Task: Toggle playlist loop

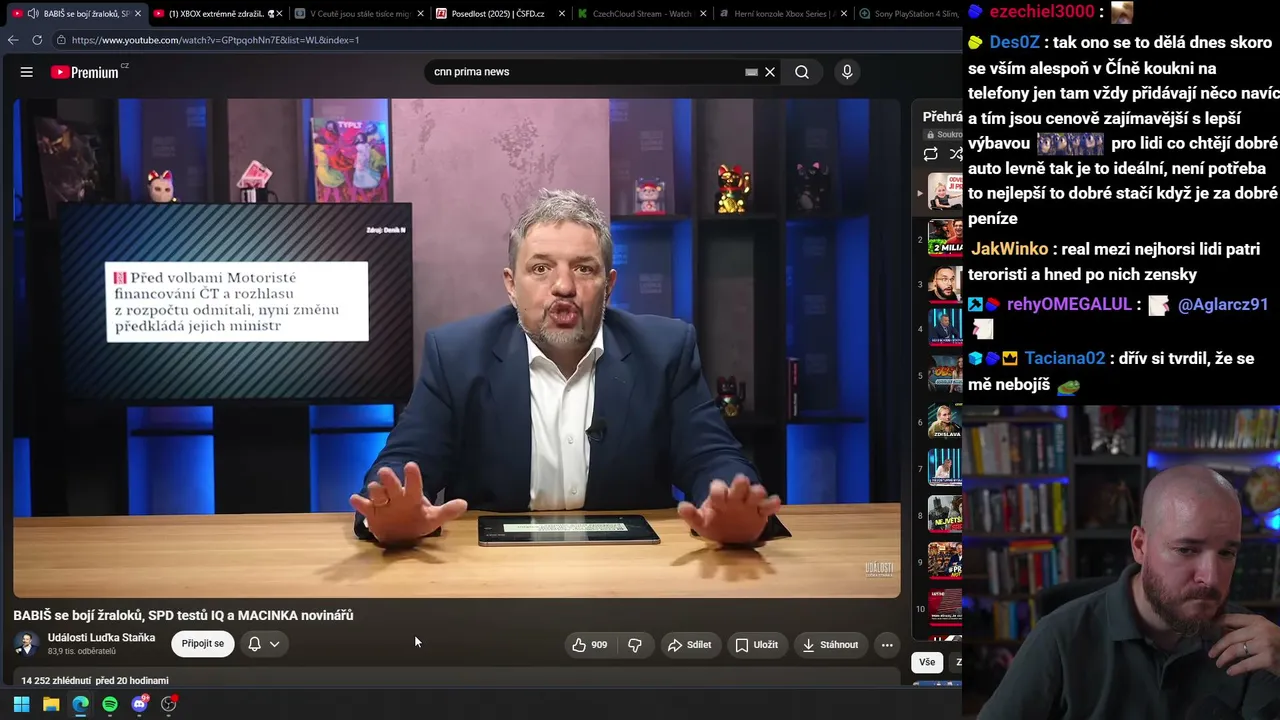Action: (x=931, y=154)
